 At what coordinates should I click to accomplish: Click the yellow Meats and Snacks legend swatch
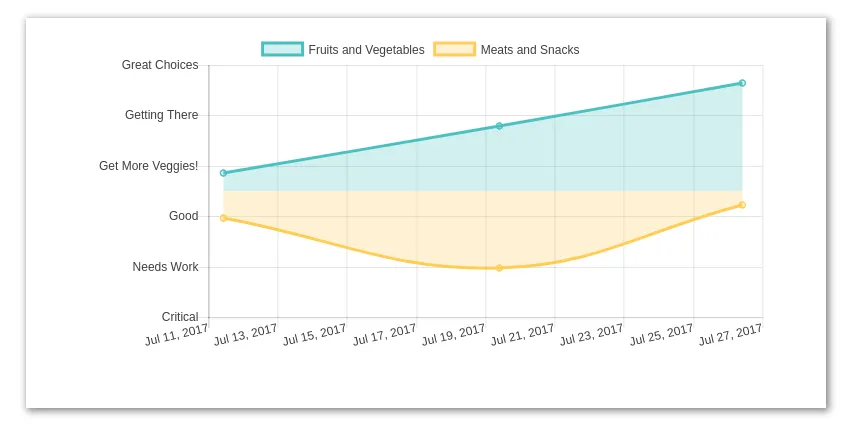coord(454,50)
